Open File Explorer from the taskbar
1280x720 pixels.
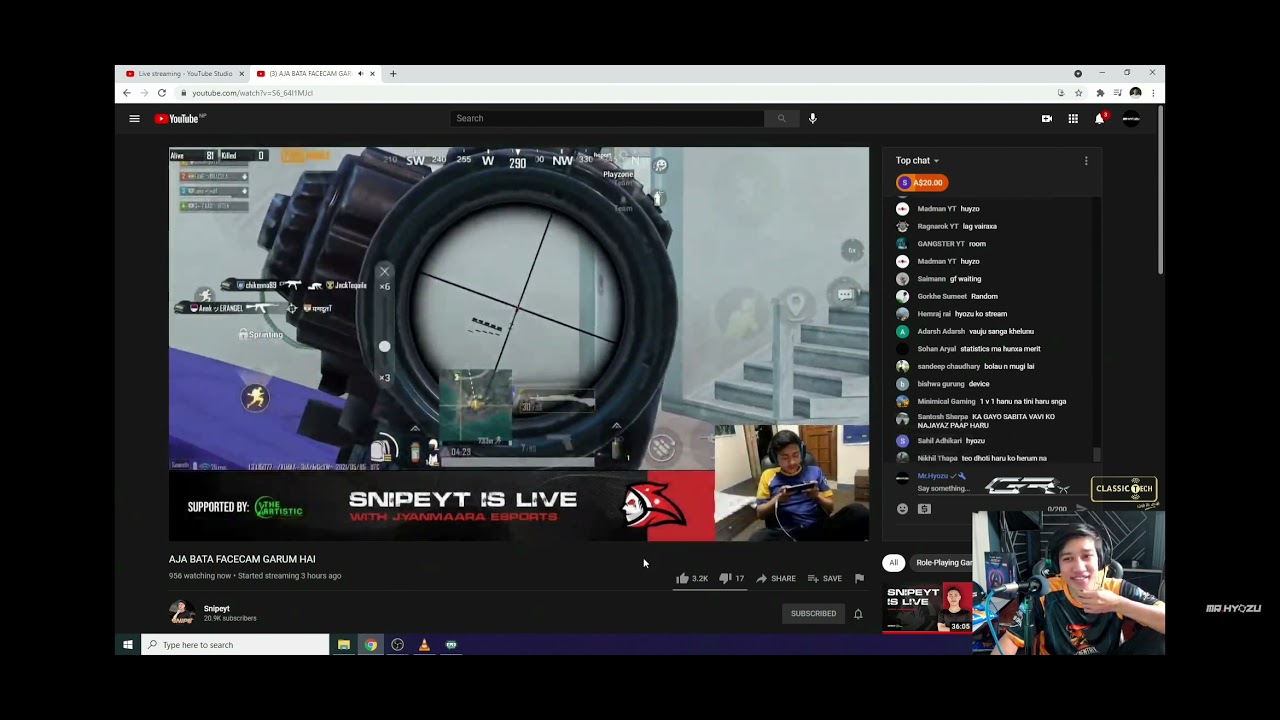click(x=343, y=645)
